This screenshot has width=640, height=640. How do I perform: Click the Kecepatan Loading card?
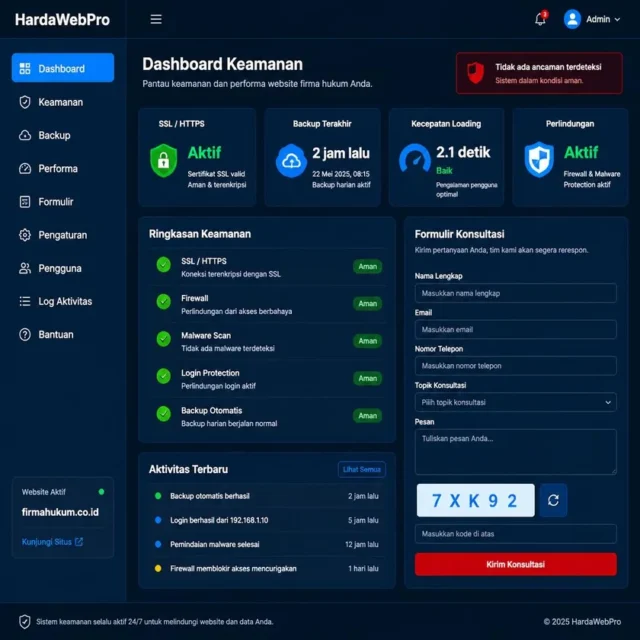pyautogui.click(x=446, y=157)
